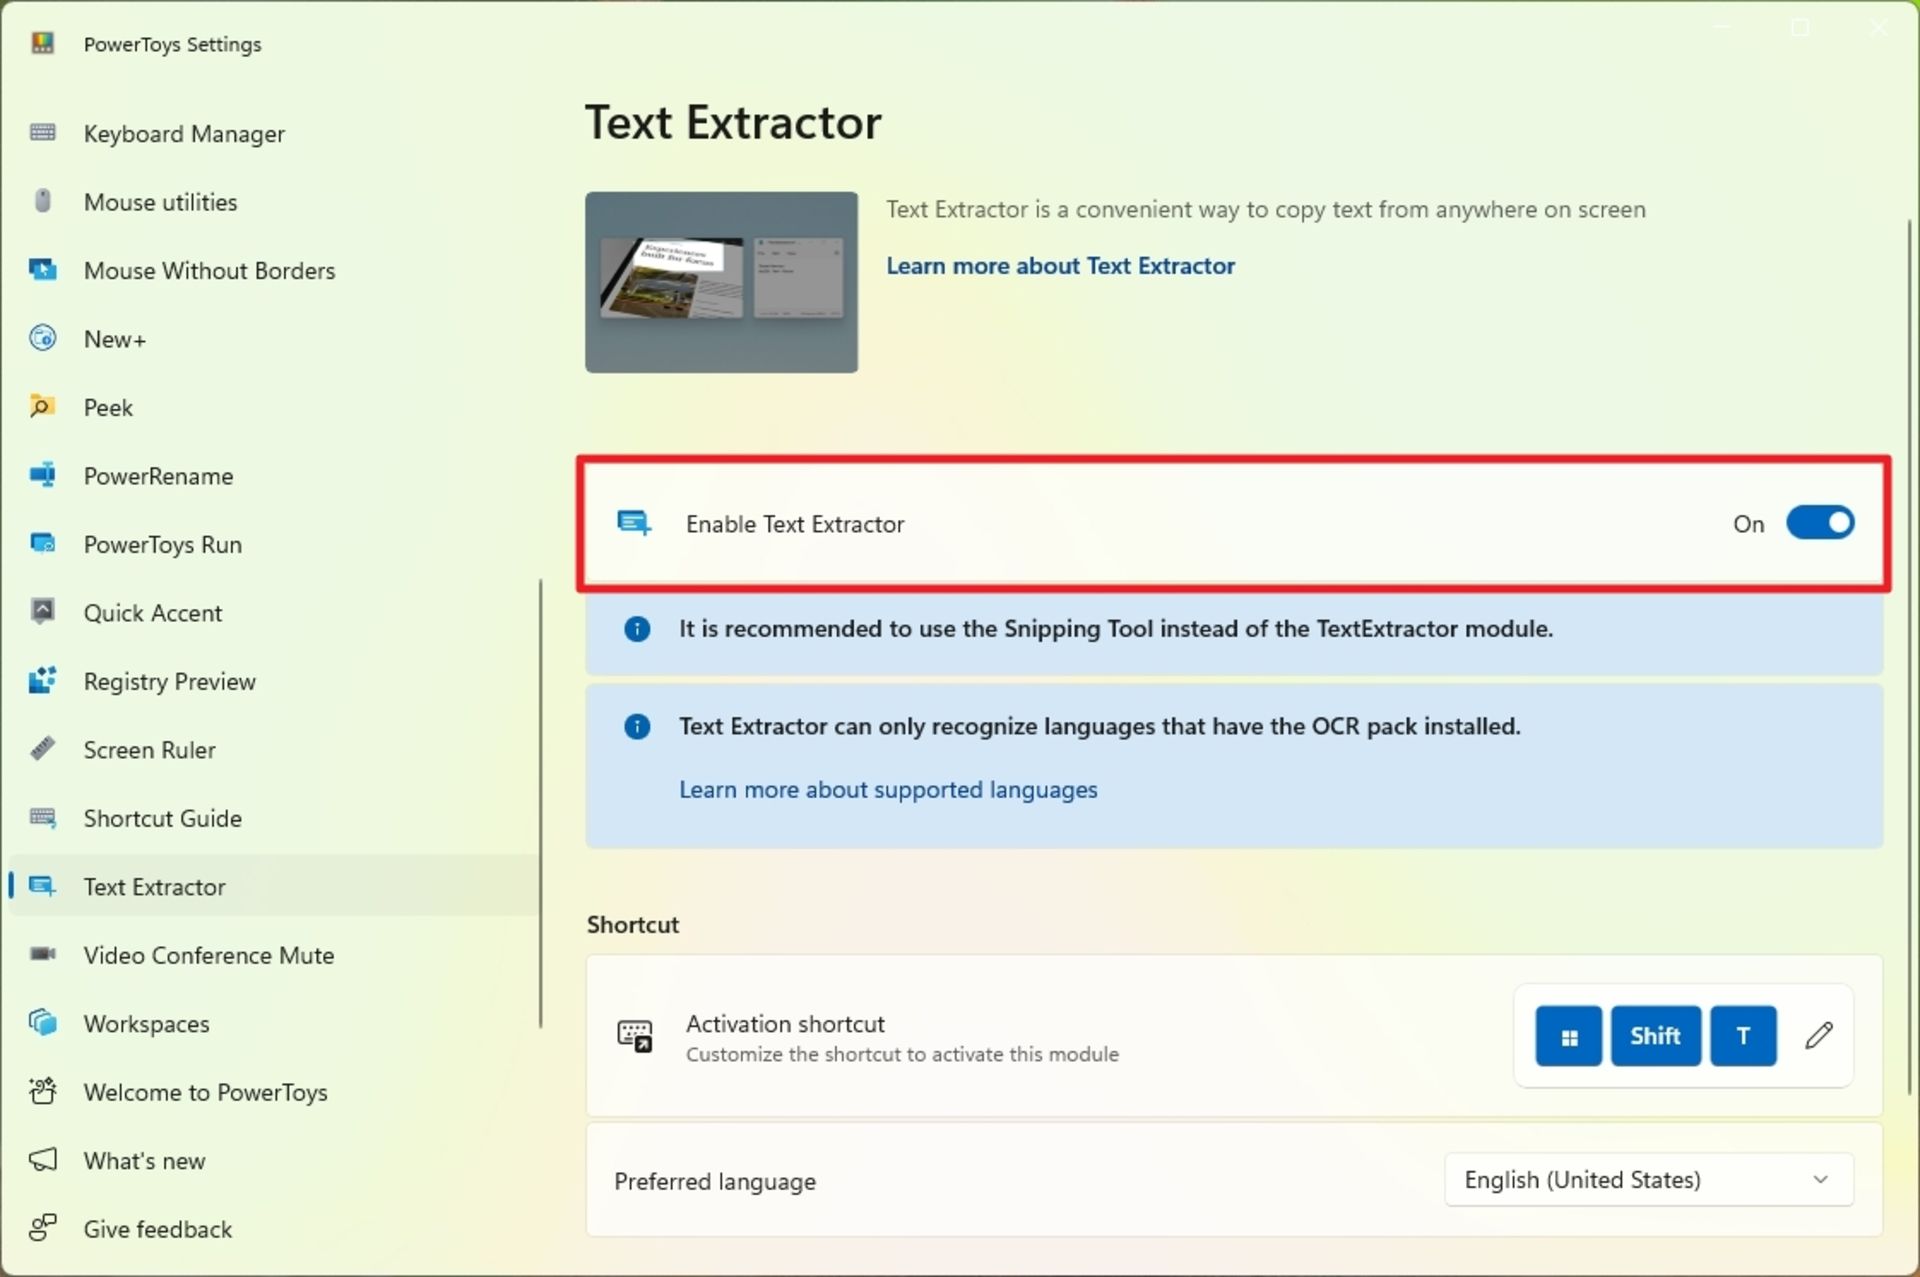Click the Enable Text Extractor row icon

634,523
